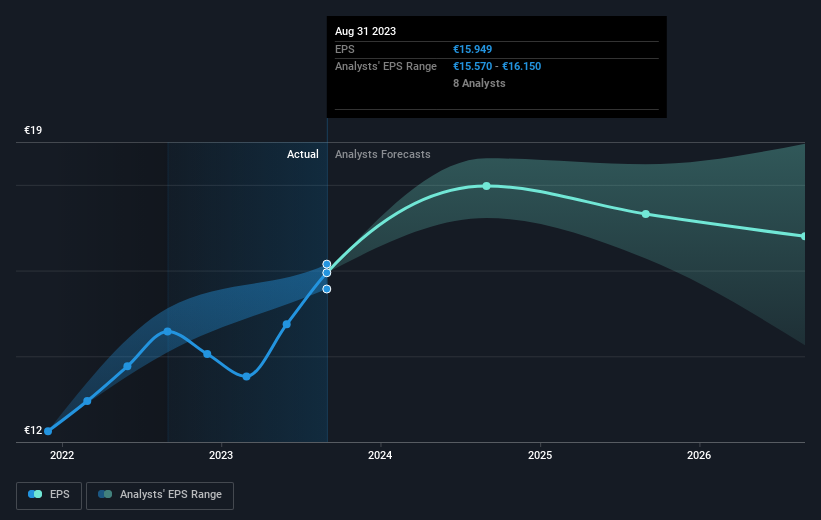Image resolution: width=821 pixels, height=520 pixels.
Task: Select the forecast point in late 2025
Action: [x=646, y=214]
